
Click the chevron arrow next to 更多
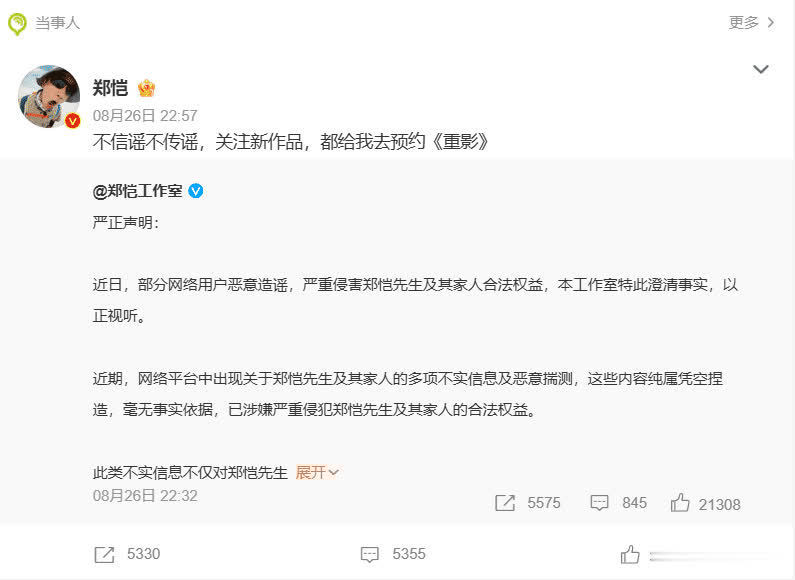tap(771, 22)
